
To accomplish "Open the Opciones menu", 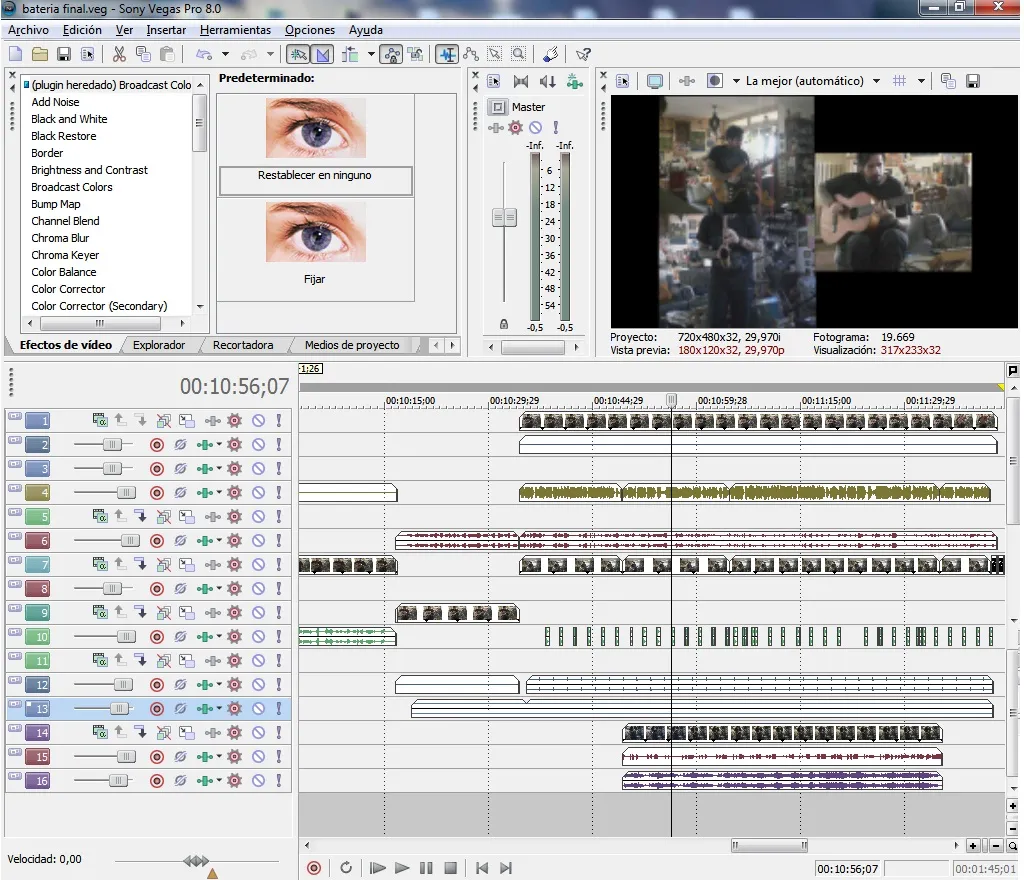I will tap(310, 30).
